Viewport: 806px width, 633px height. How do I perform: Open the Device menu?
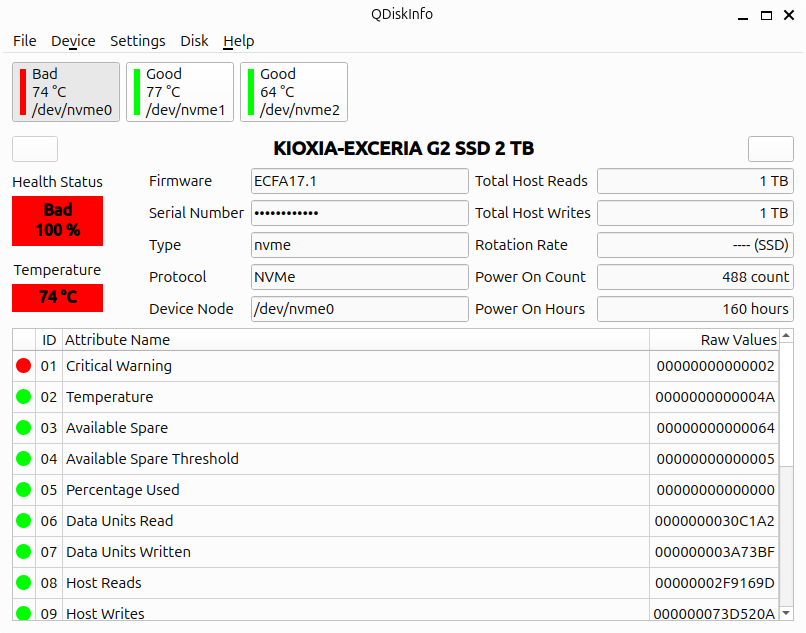pos(73,41)
